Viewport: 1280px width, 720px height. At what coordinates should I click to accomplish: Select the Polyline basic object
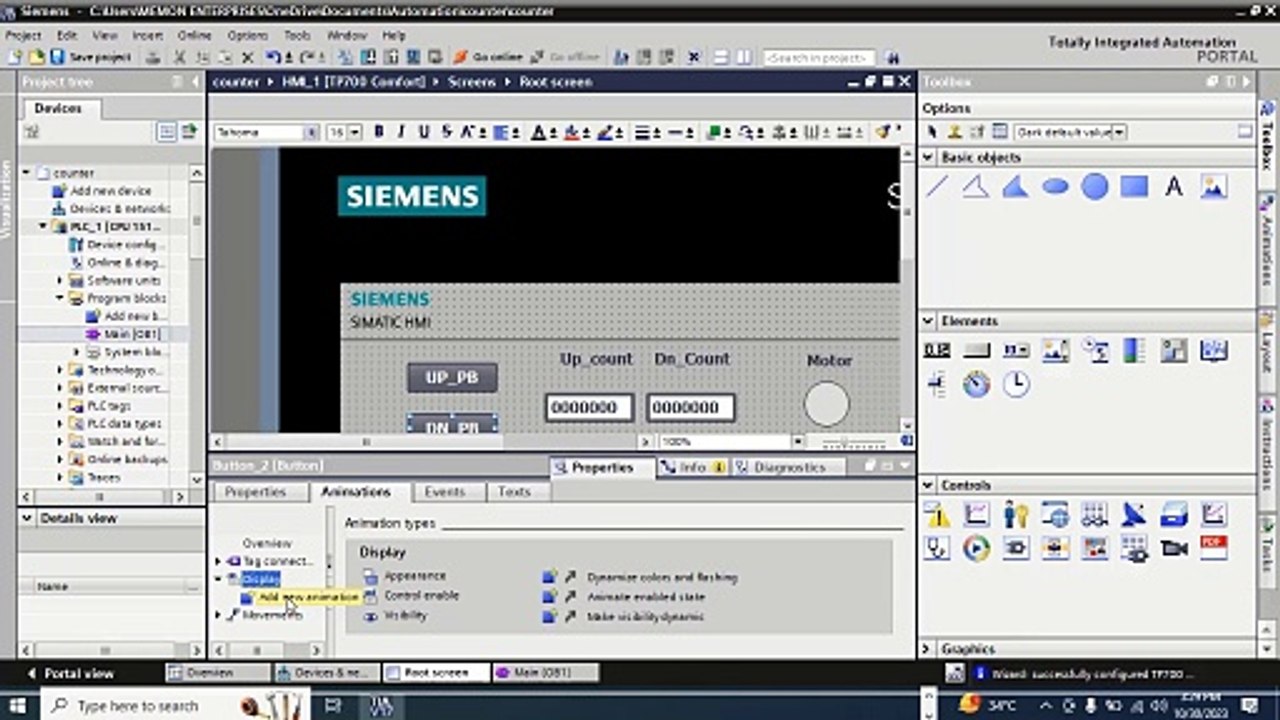976,186
